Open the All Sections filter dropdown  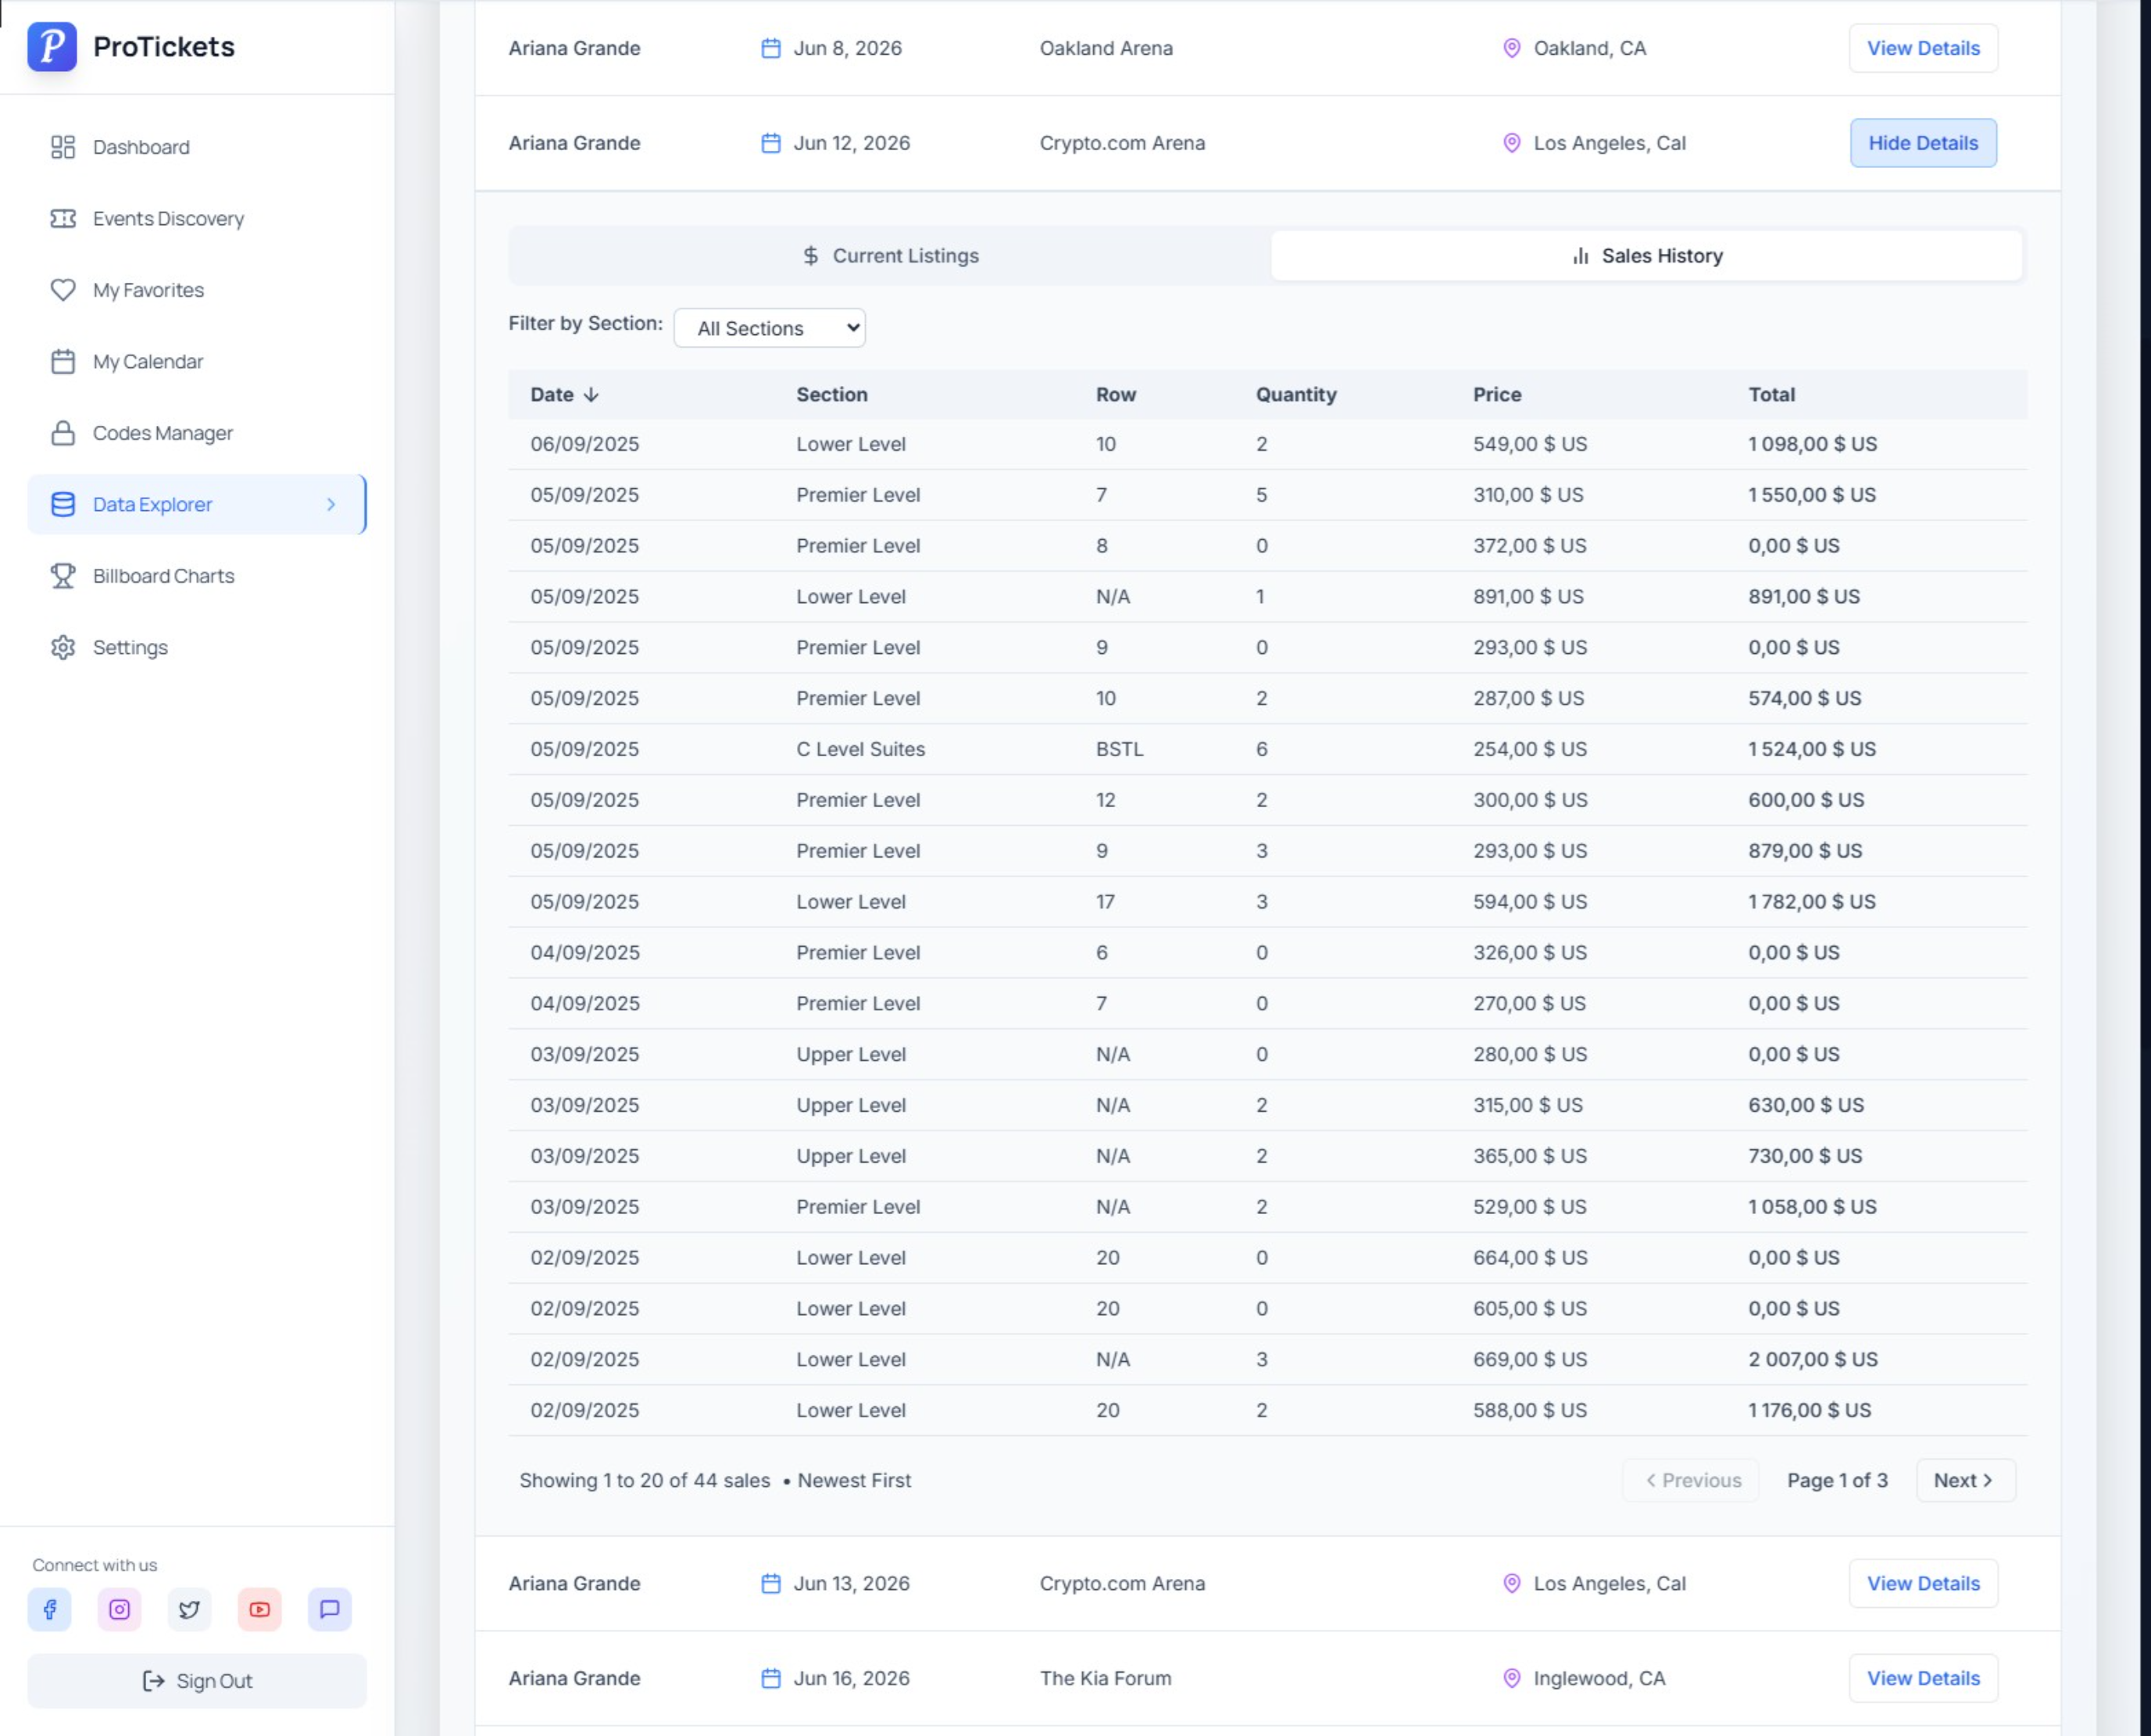[x=769, y=328]
